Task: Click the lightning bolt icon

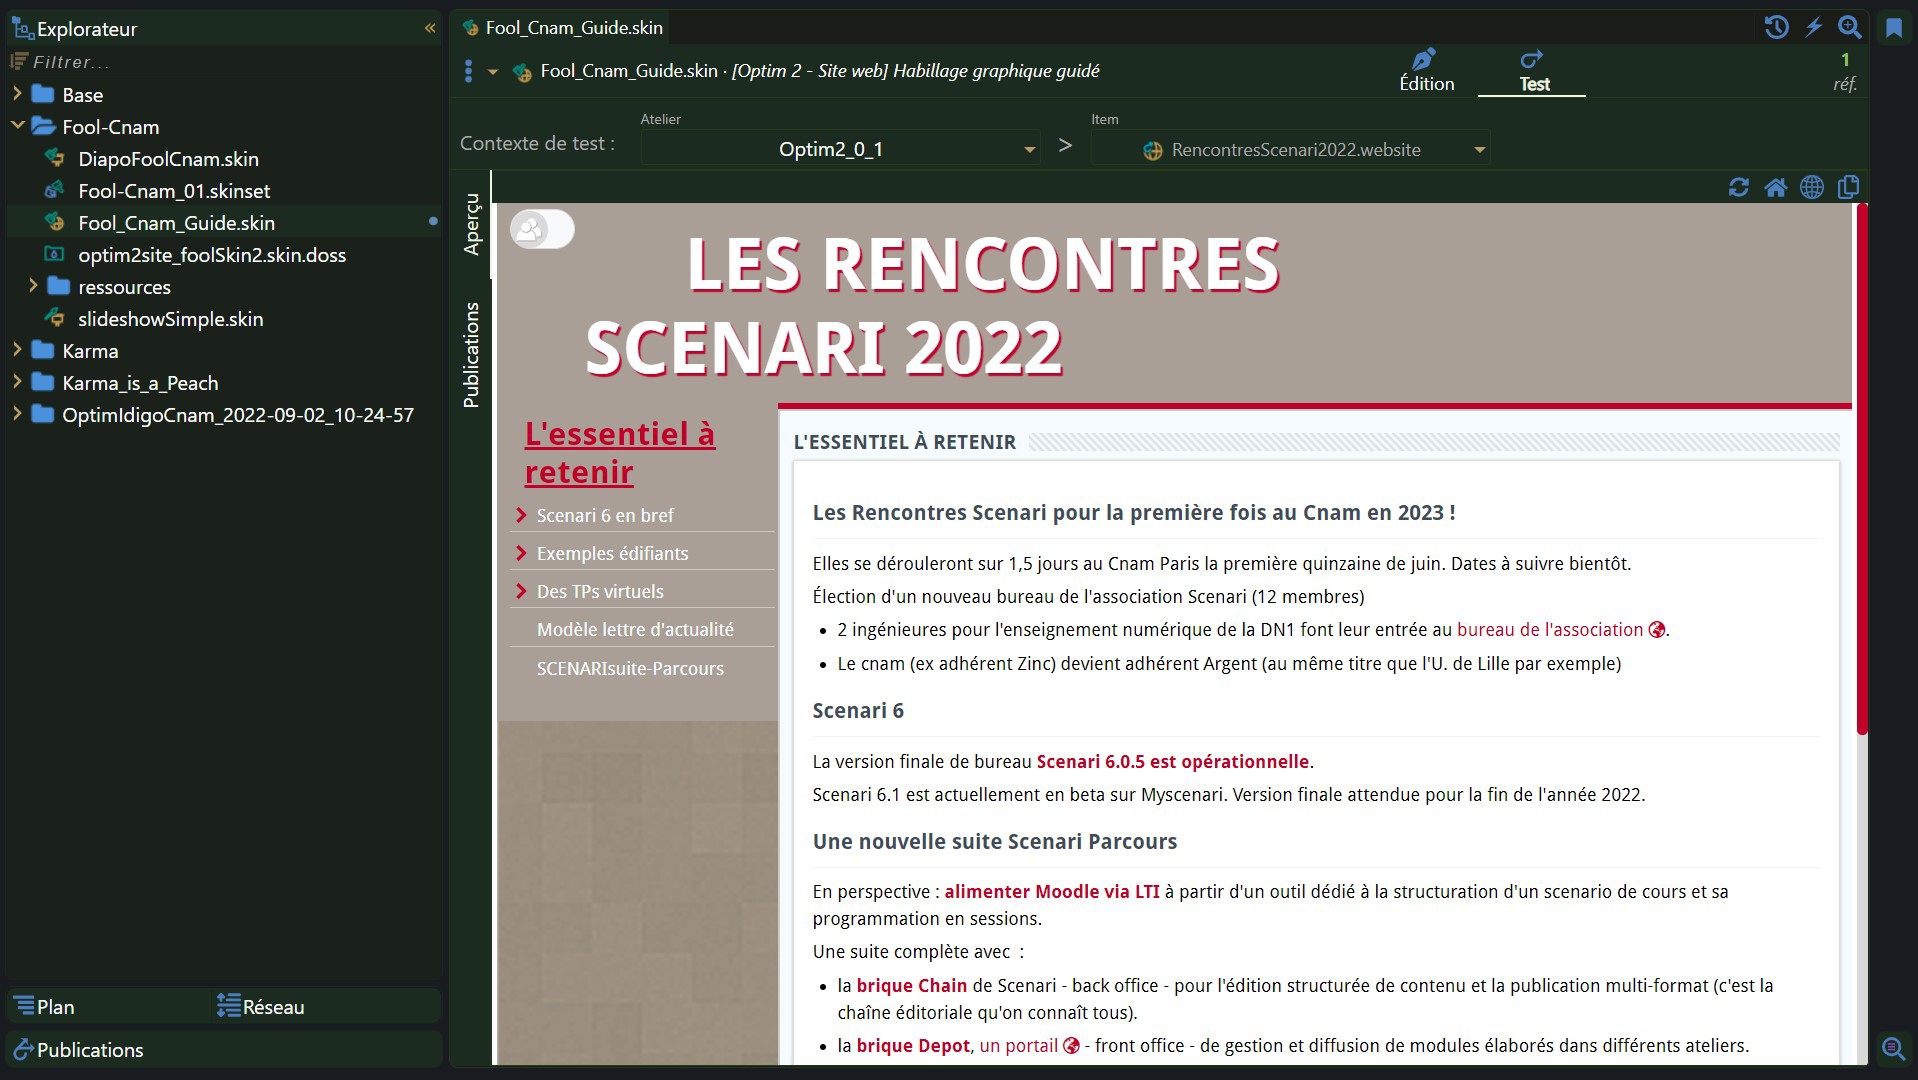Action: pos(1813,27)
